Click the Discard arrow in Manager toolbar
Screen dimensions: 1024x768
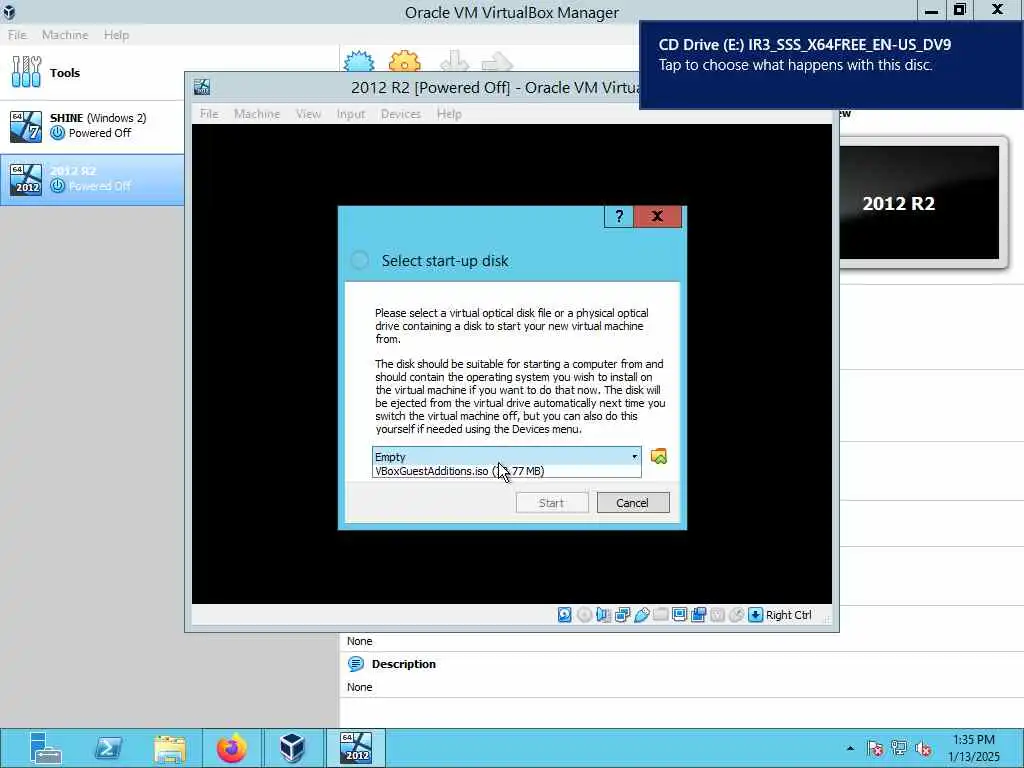[455, 61]
